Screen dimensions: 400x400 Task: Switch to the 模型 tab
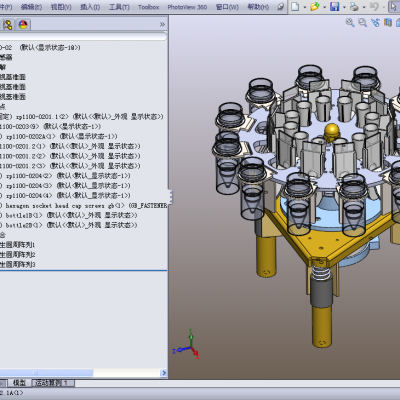point(19,383)
